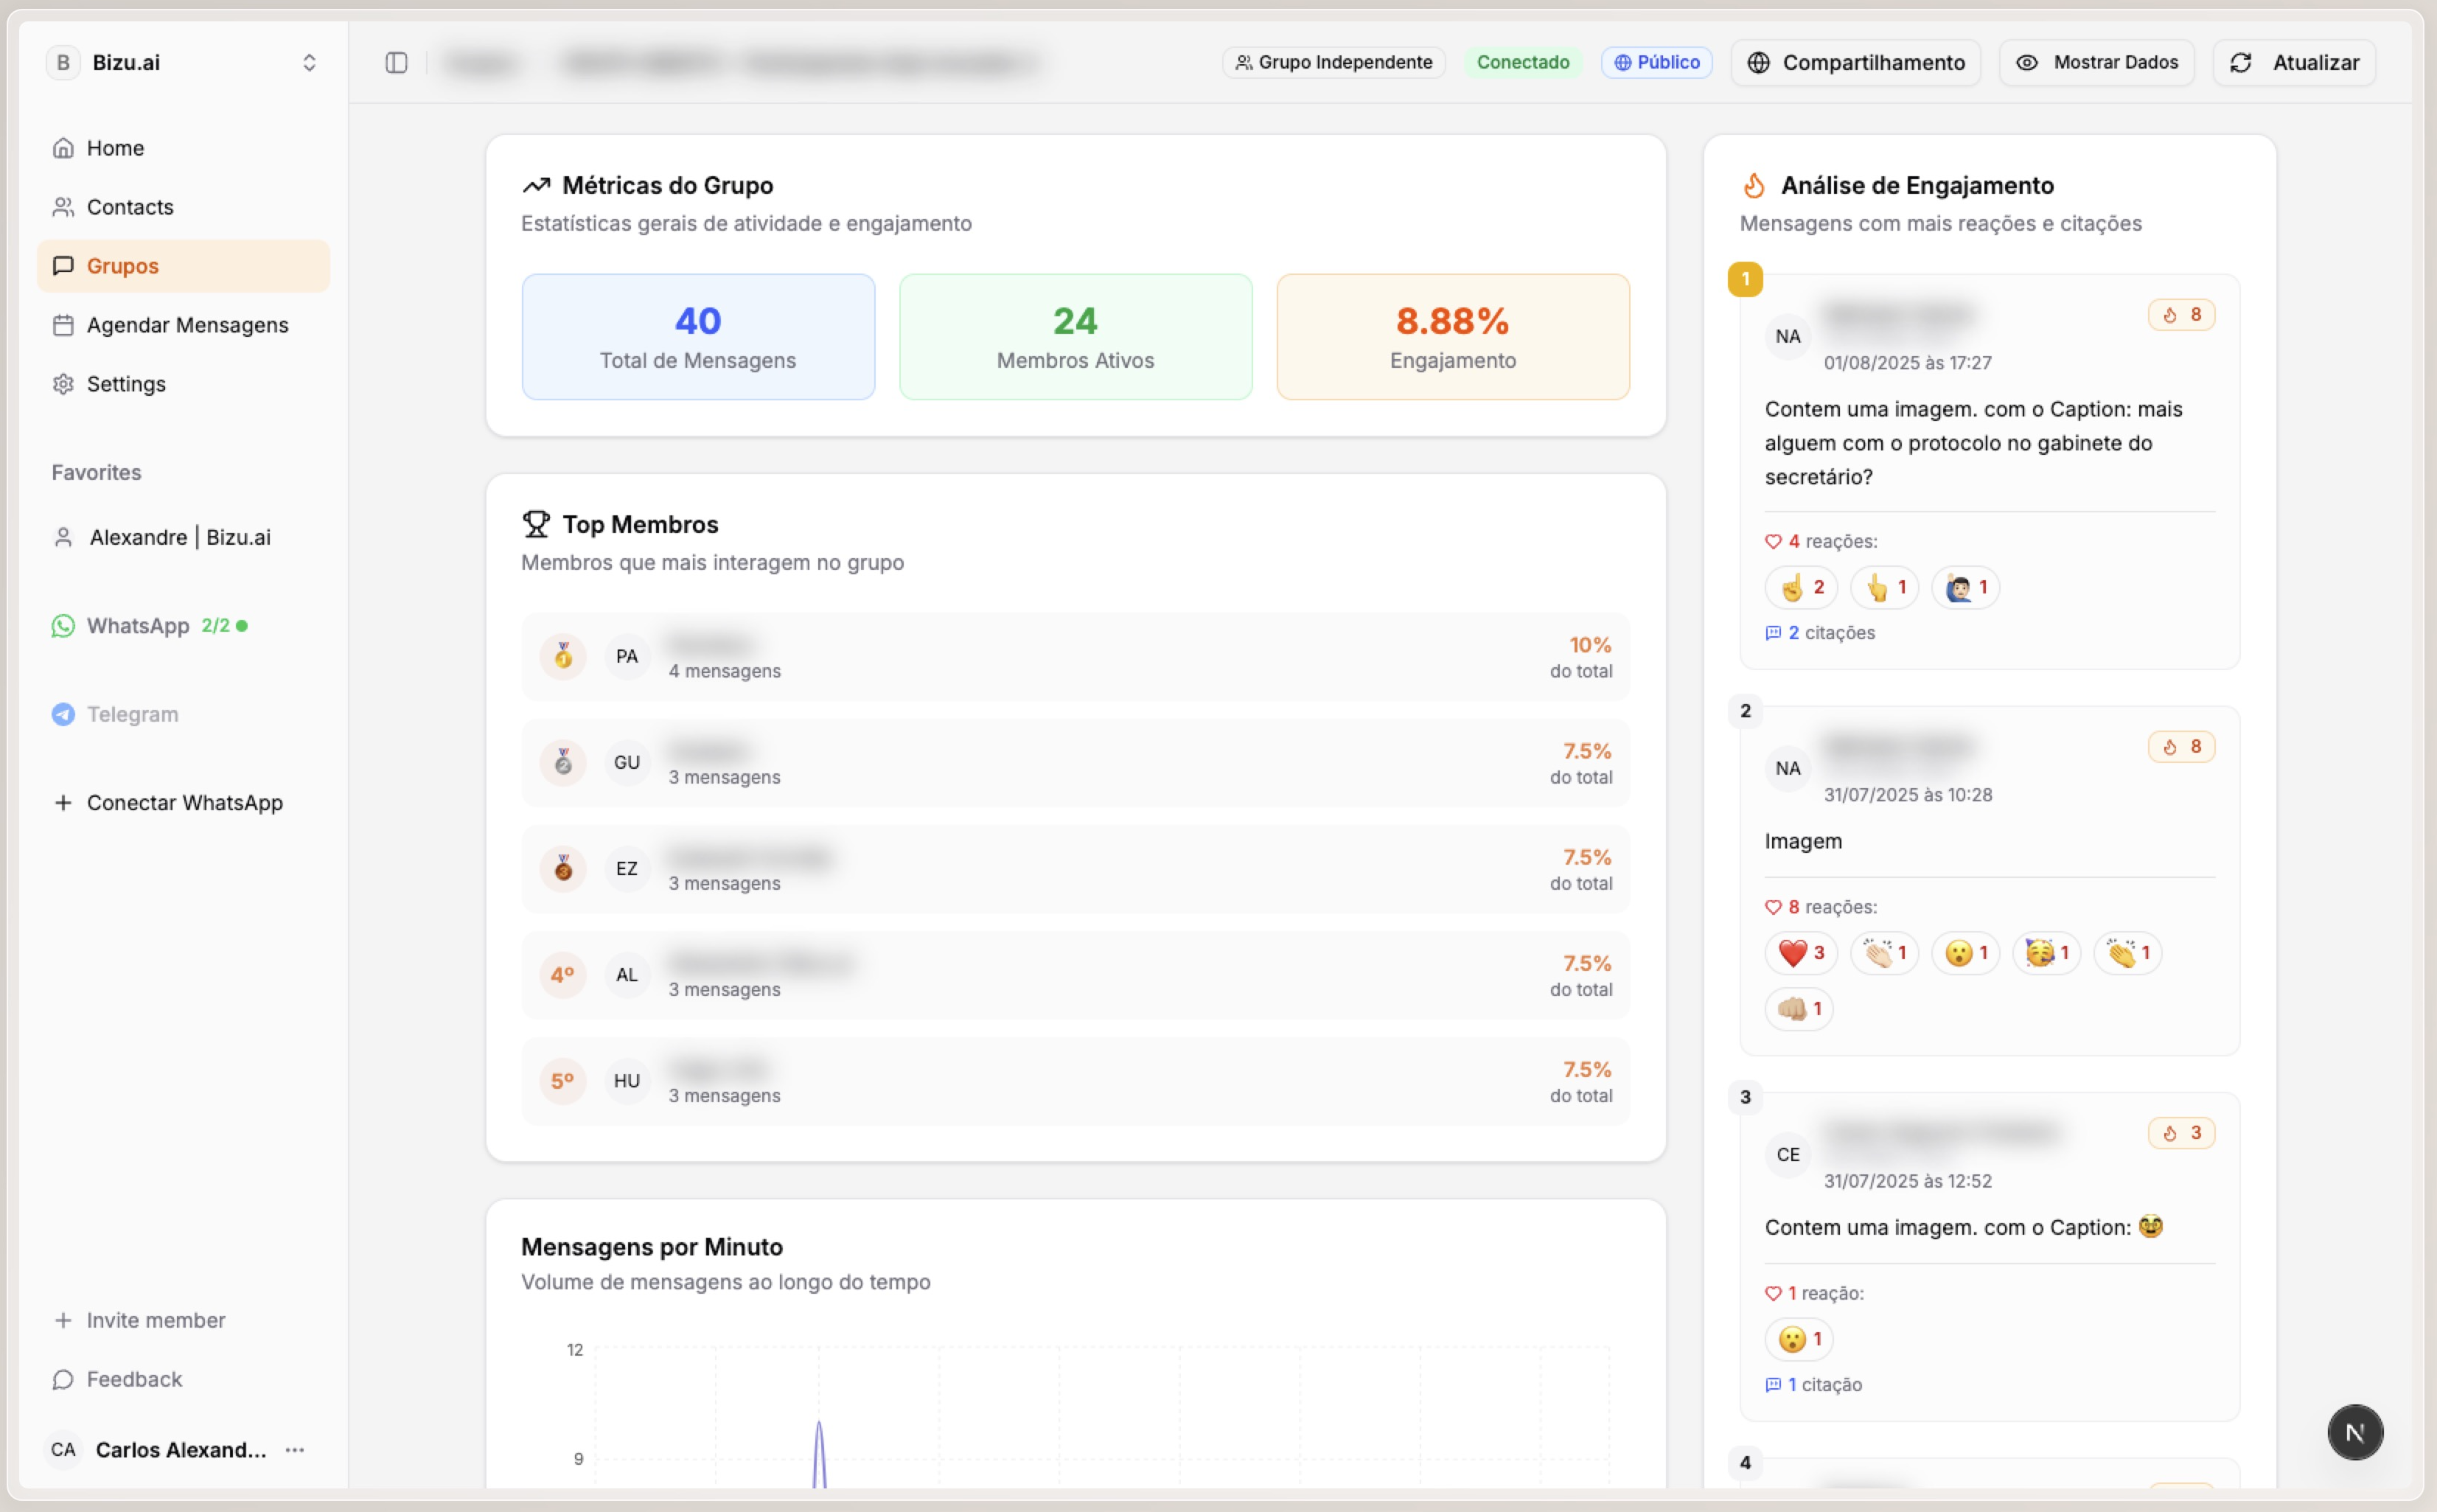Toggle the sidebar panel icon
Image resolution: width=2437 pixels, height=1512 pixels.
coord(396,62)
